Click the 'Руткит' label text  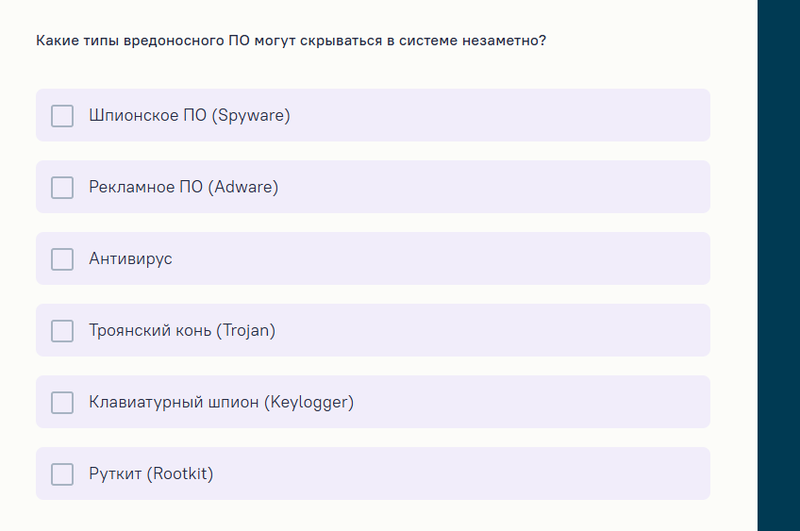tap(115, 474)
